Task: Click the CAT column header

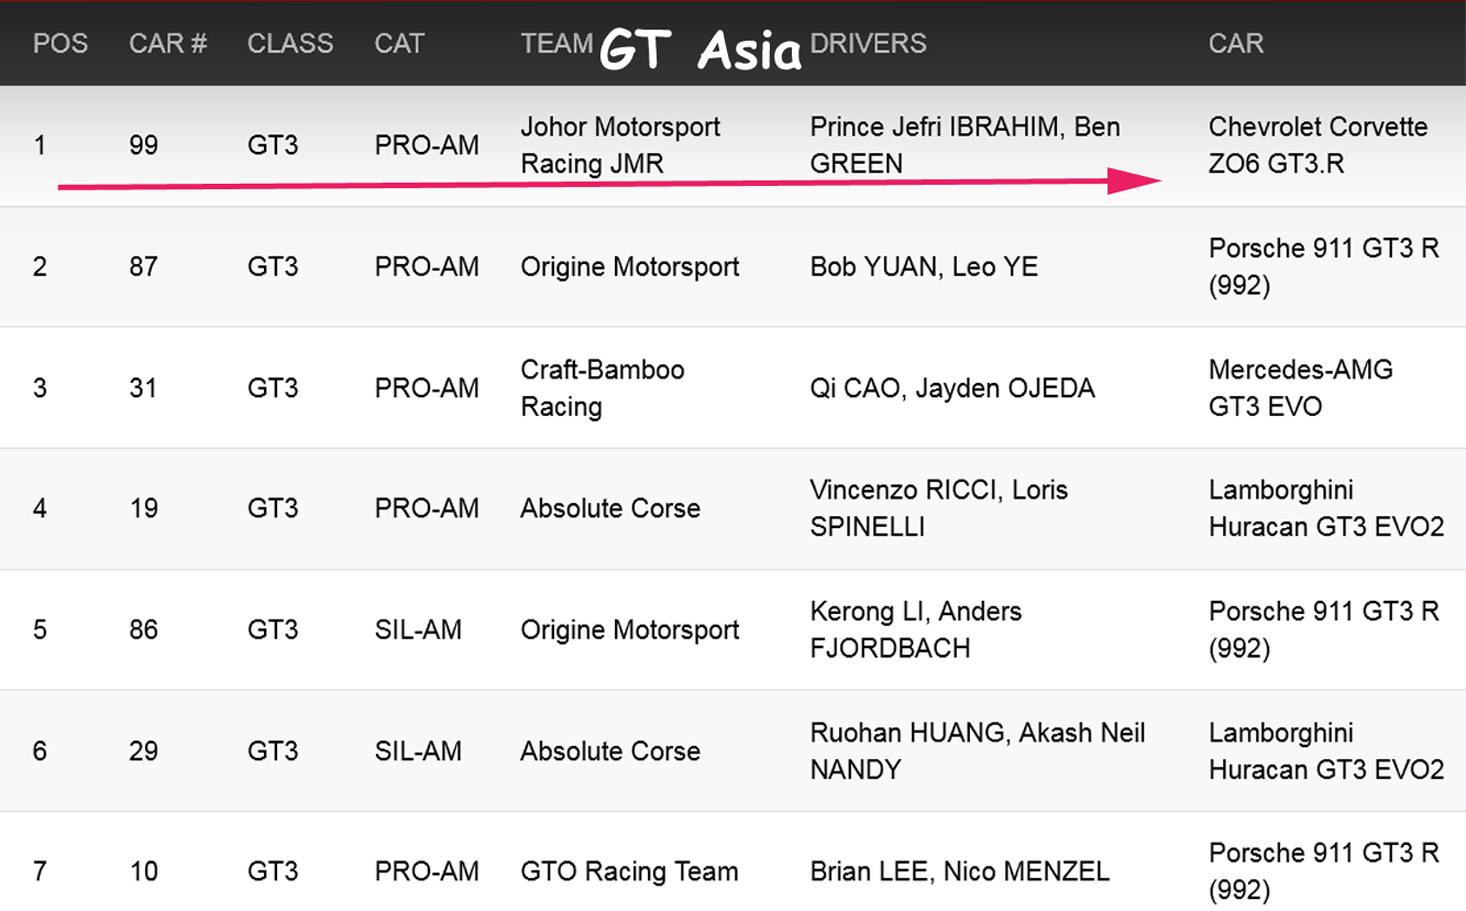Action: (x=399, y=44)
